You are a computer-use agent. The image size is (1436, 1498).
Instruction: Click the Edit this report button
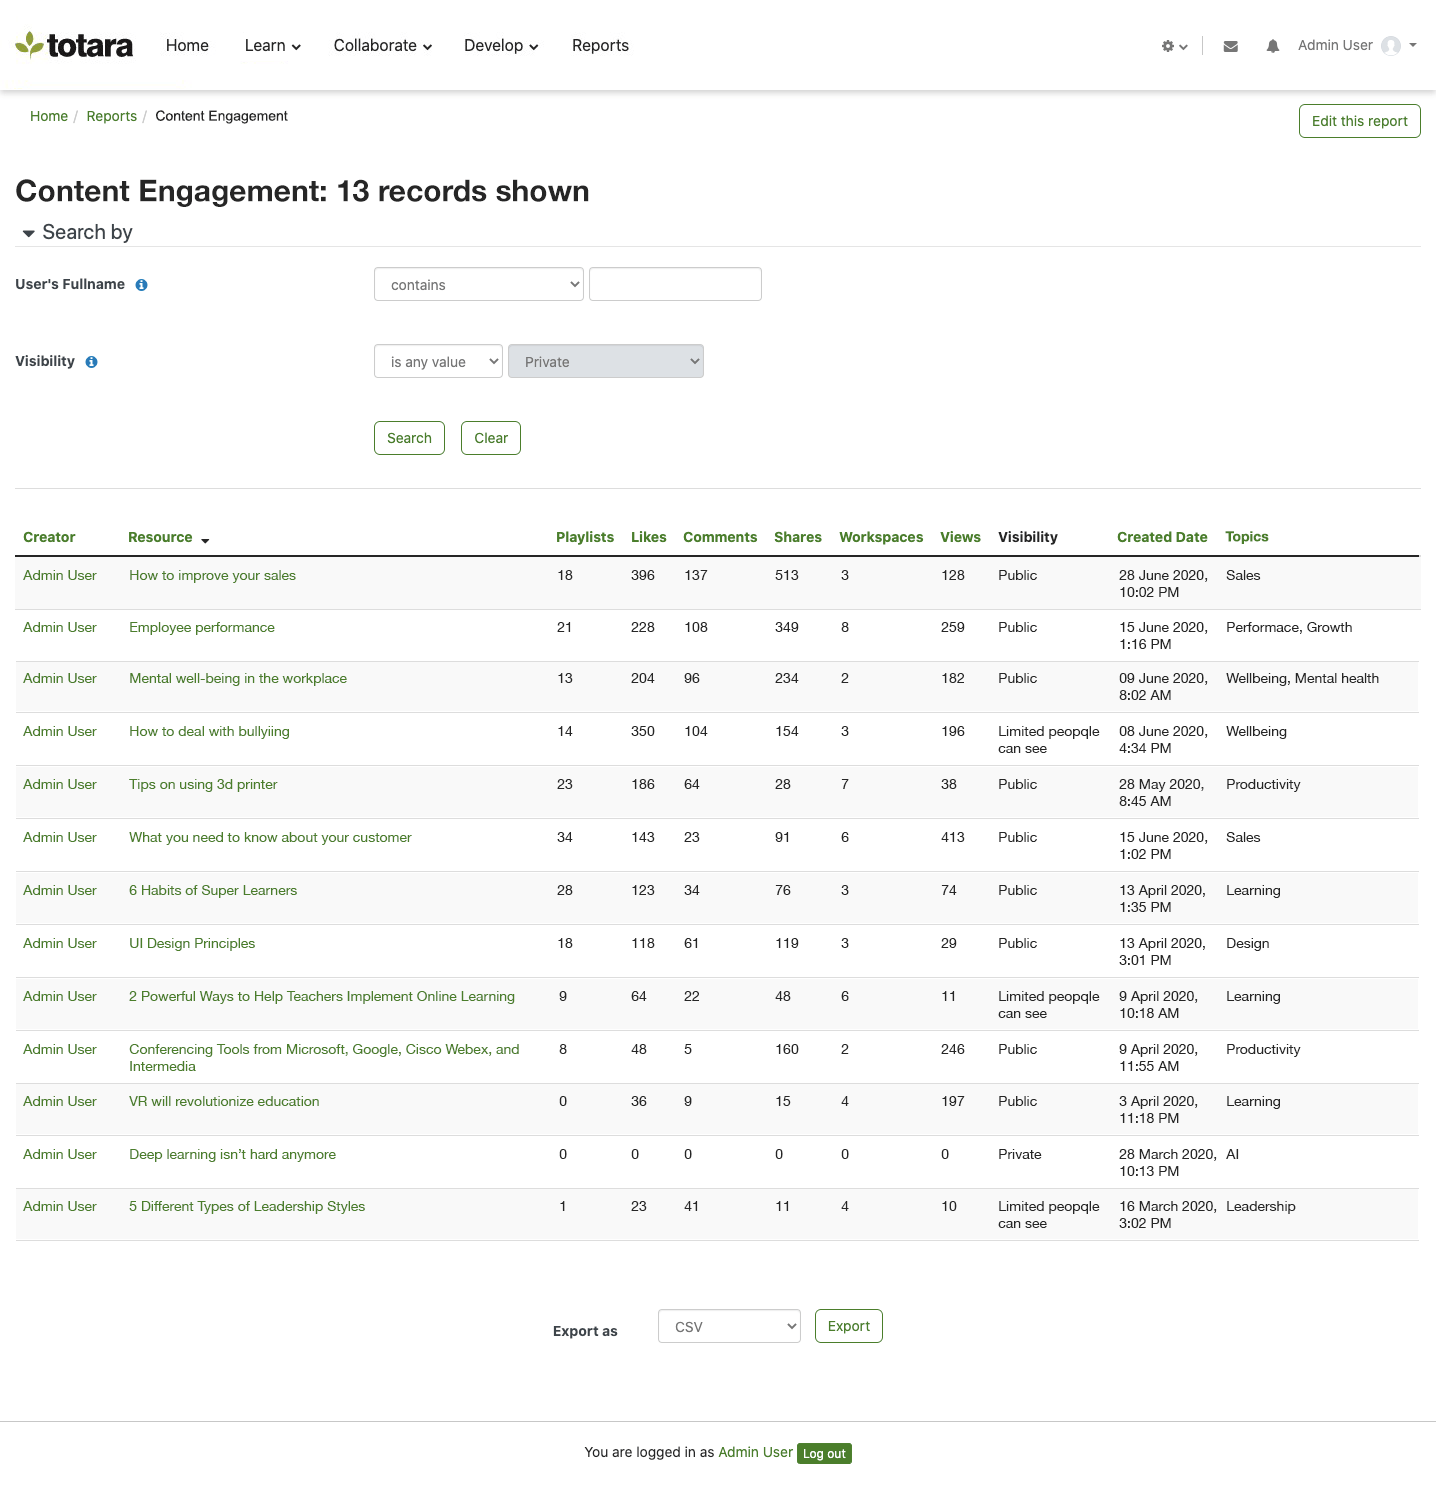point(1359,121)
